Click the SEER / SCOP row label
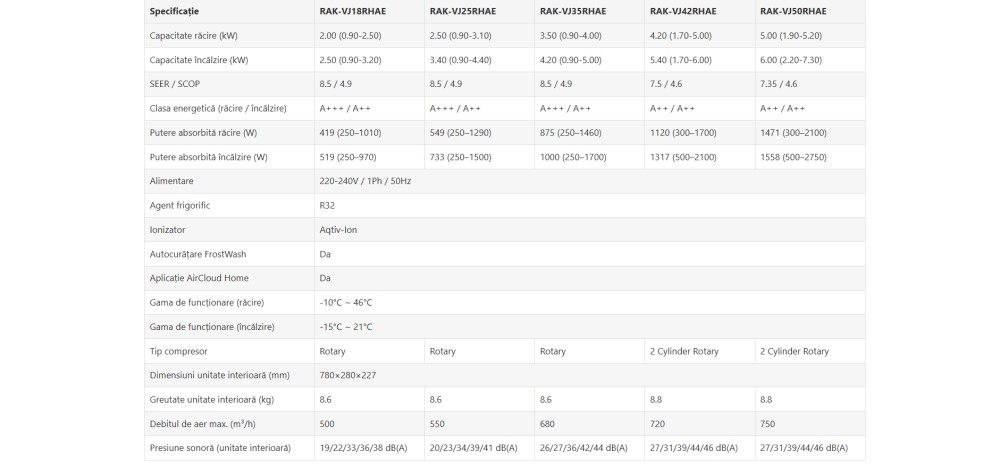 point(173,84)
